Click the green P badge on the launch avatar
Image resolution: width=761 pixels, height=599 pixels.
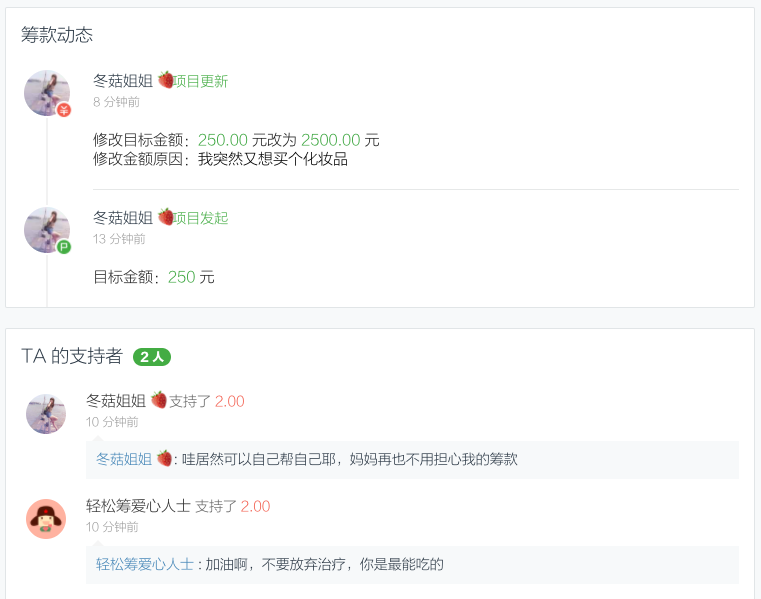(x=64, y=246)
